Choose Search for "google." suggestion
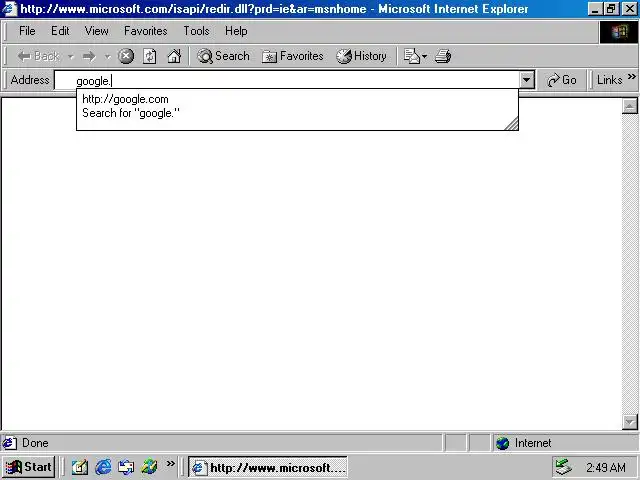Viewport: 640px width, 480px height. [297, 113]
